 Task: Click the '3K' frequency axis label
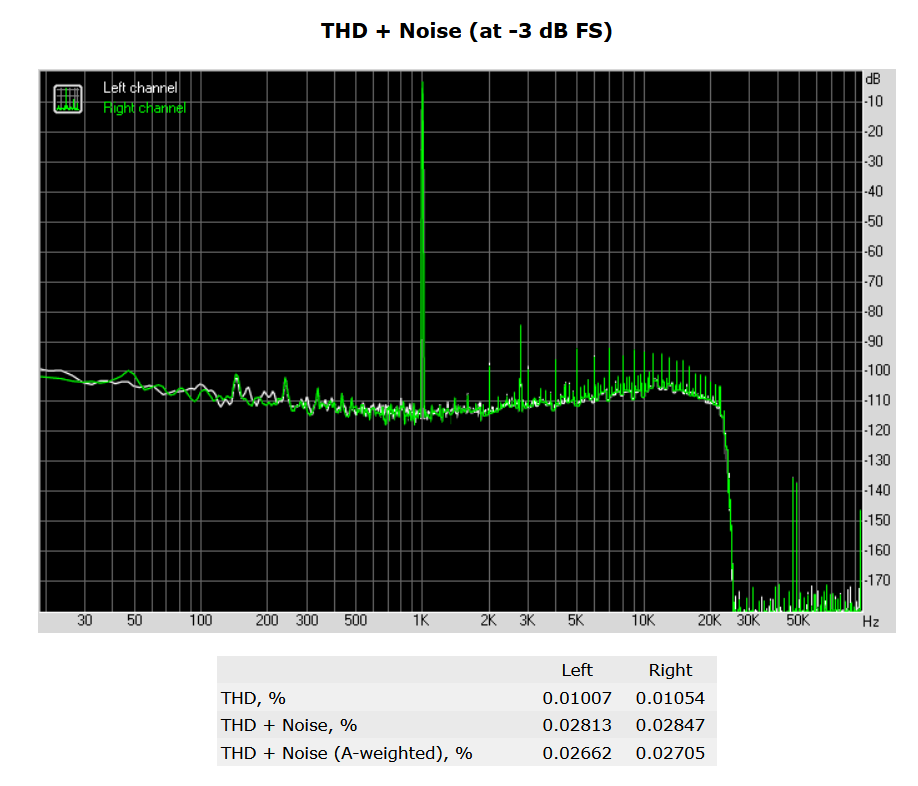(527, 620)
